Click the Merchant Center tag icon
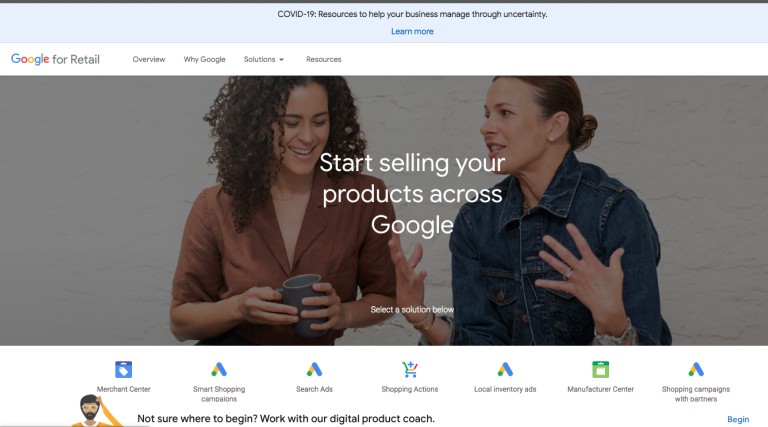 (123, 369)
